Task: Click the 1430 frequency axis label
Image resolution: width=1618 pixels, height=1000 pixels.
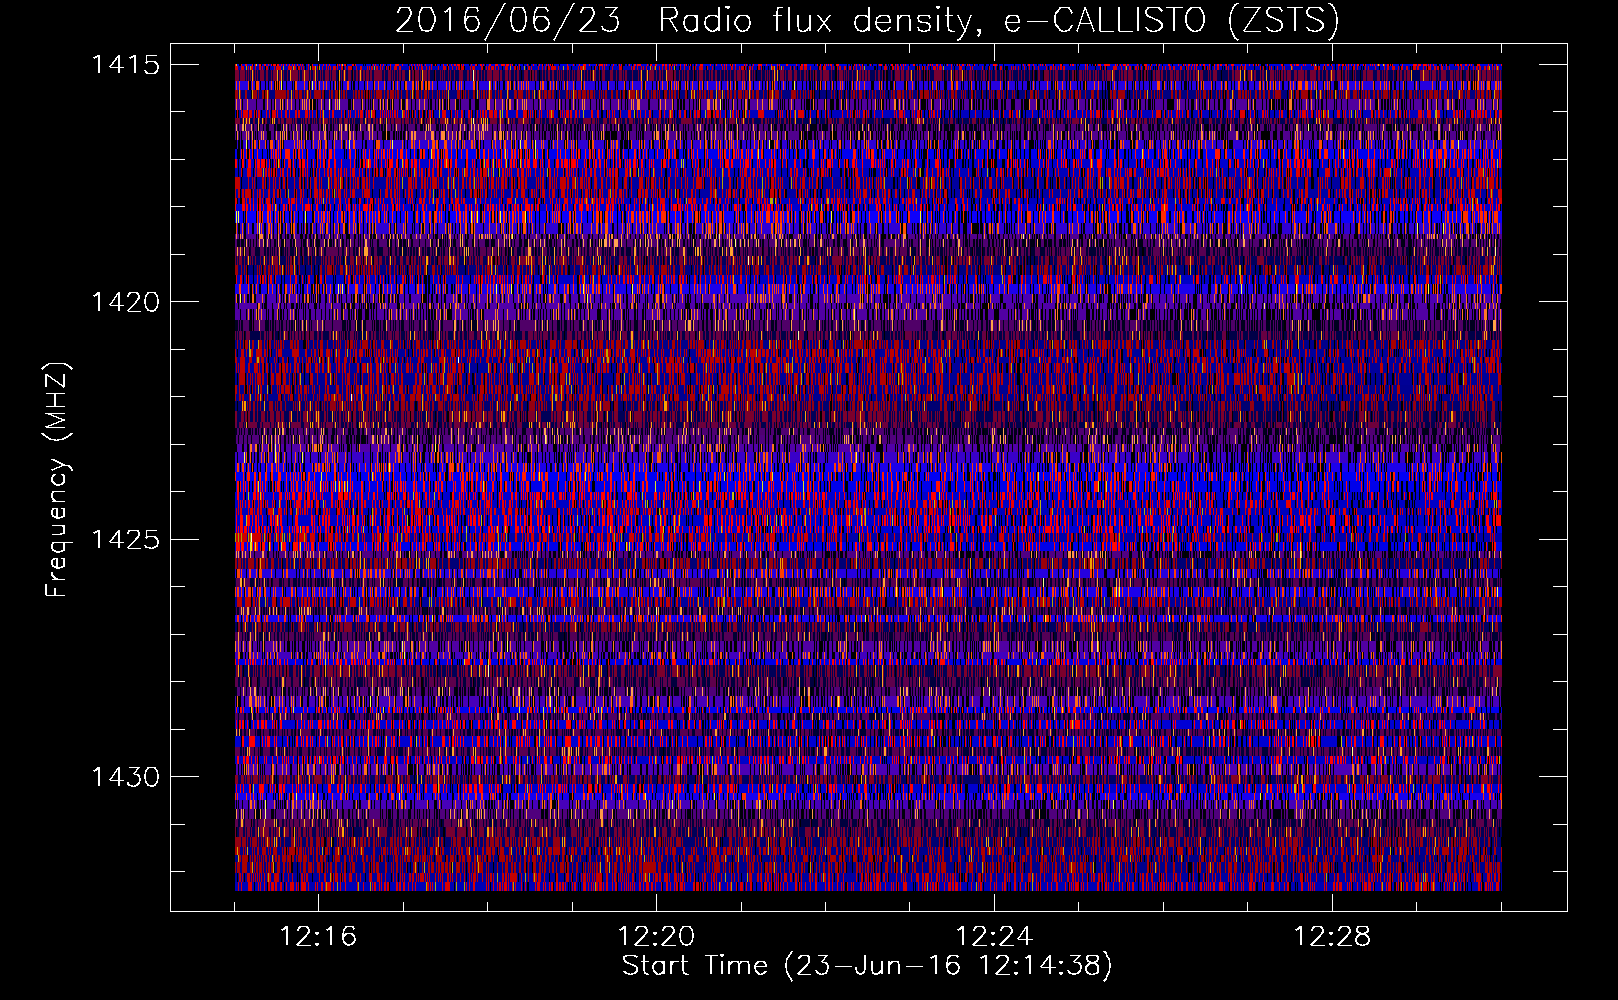Action: coord(125,777)
